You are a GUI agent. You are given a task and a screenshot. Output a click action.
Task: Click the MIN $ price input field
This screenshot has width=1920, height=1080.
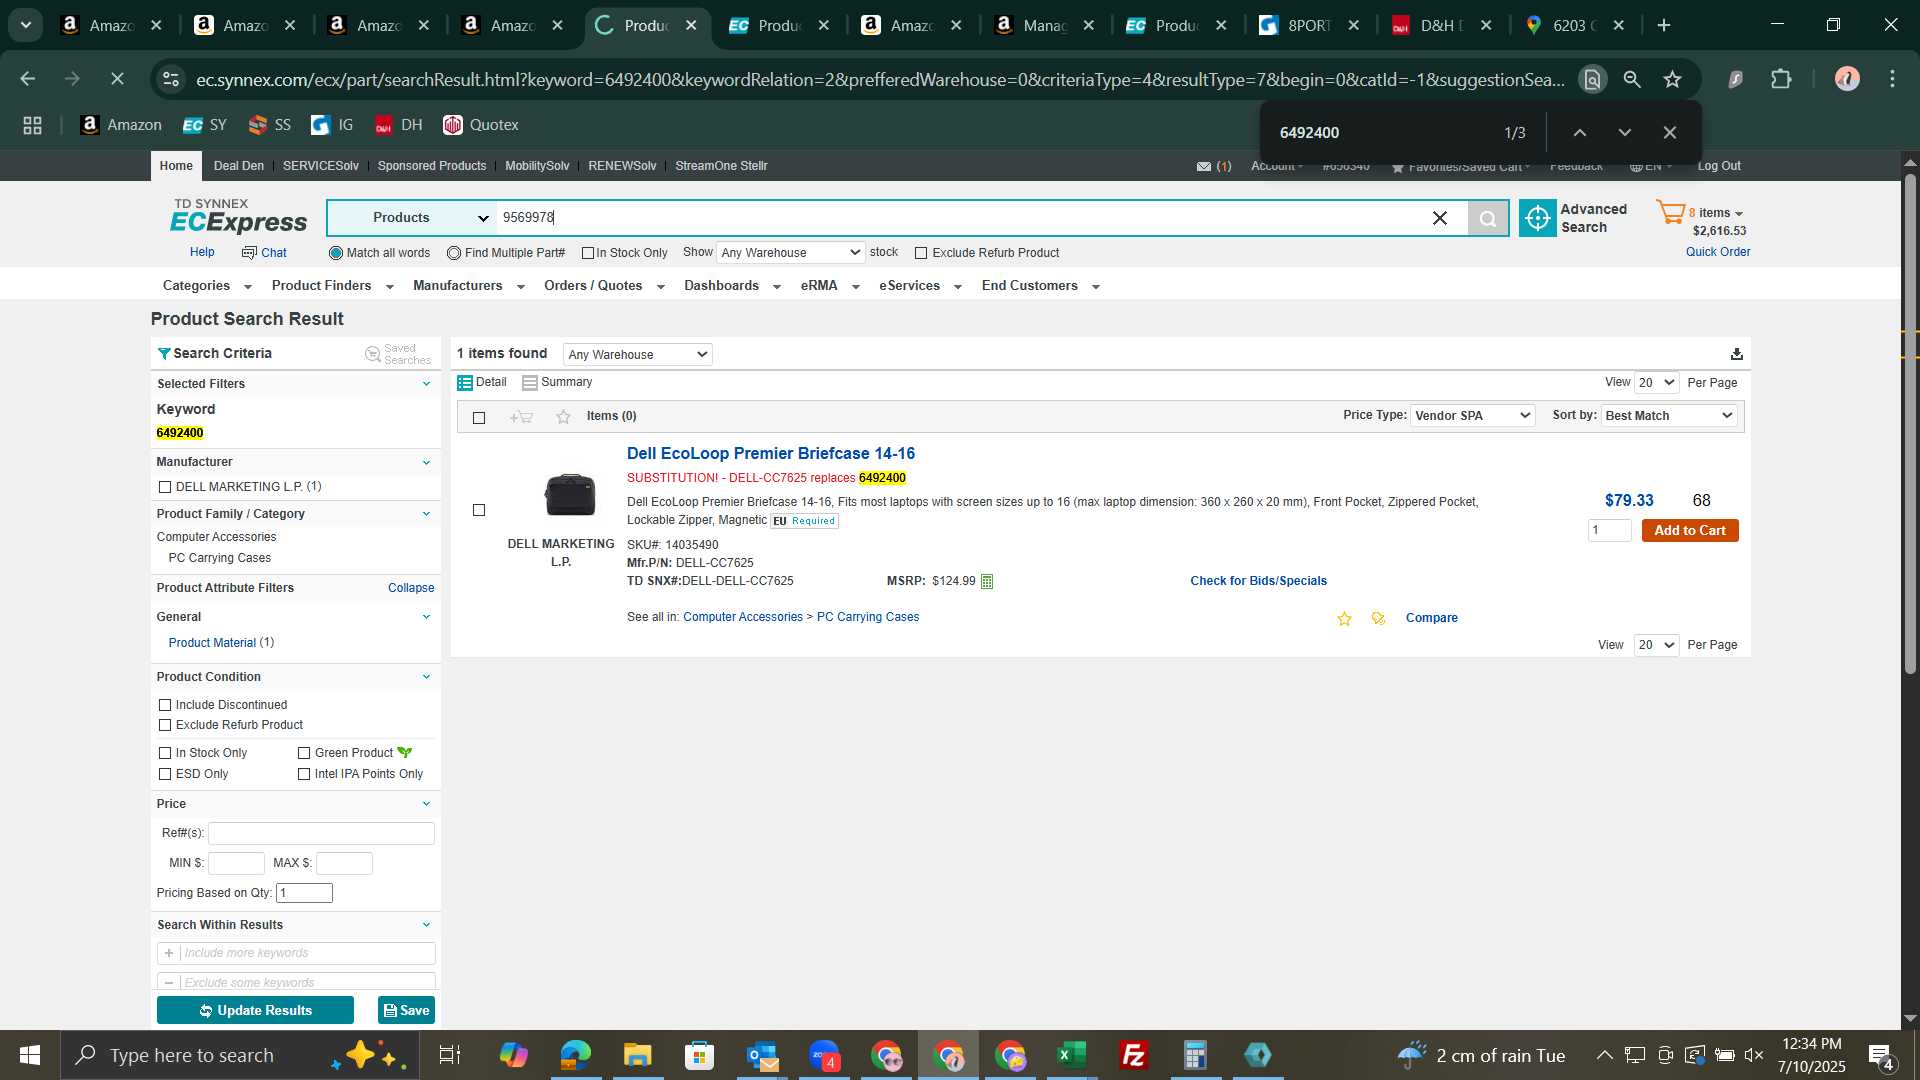coord(236,864)
